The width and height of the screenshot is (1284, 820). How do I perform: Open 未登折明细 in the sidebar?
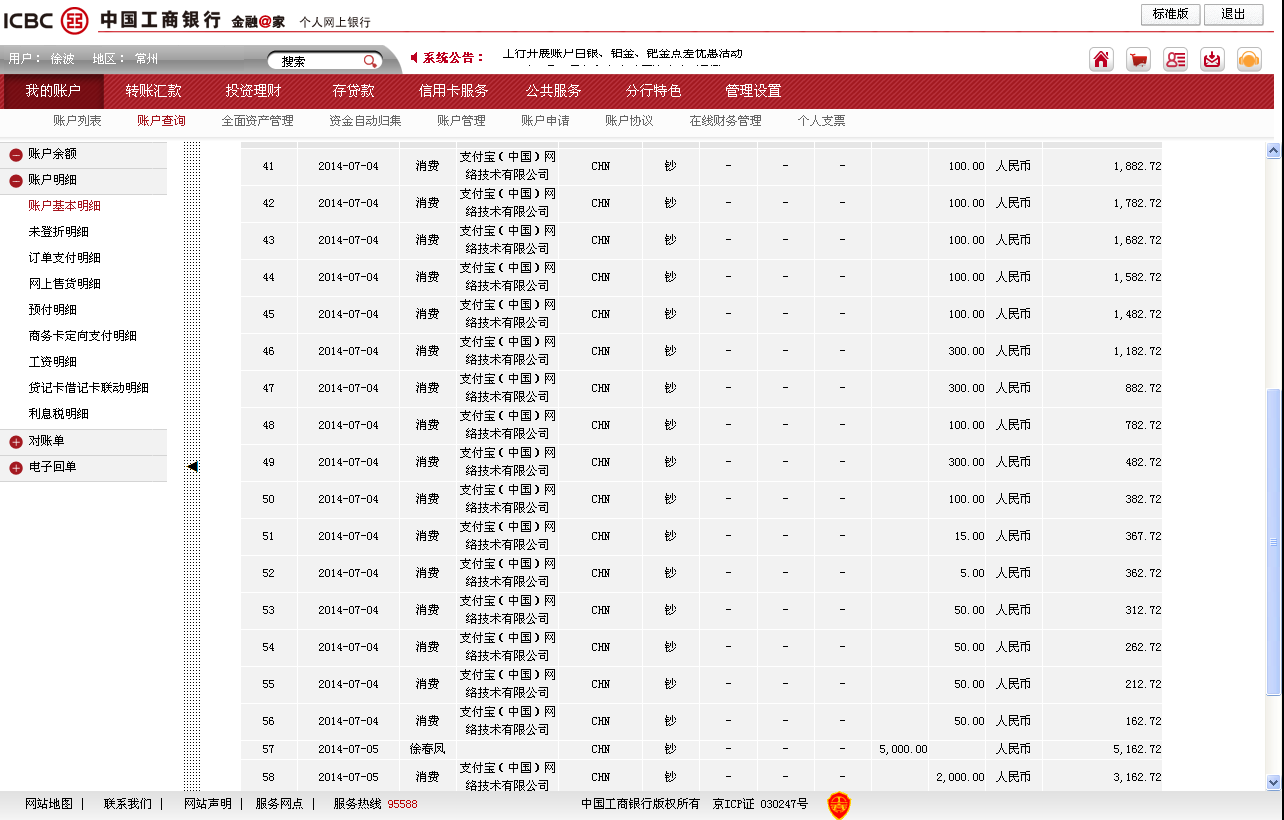58,232
